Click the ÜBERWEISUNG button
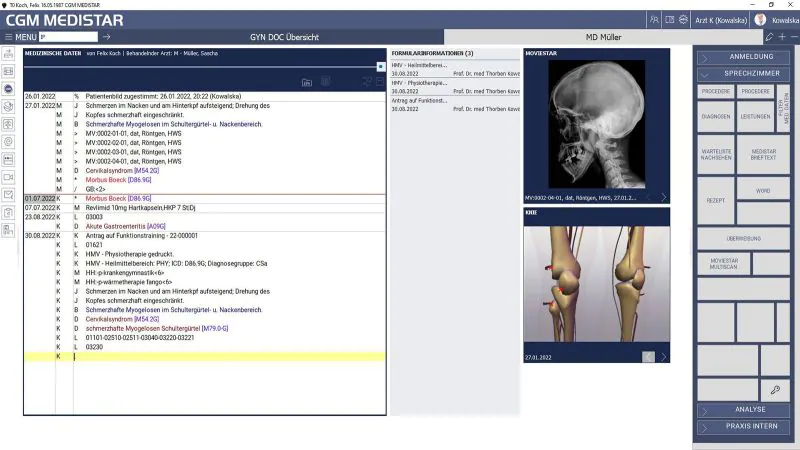The width and height of the screenshot is (800, 450). pyautogui.click(x=743, y=239)
